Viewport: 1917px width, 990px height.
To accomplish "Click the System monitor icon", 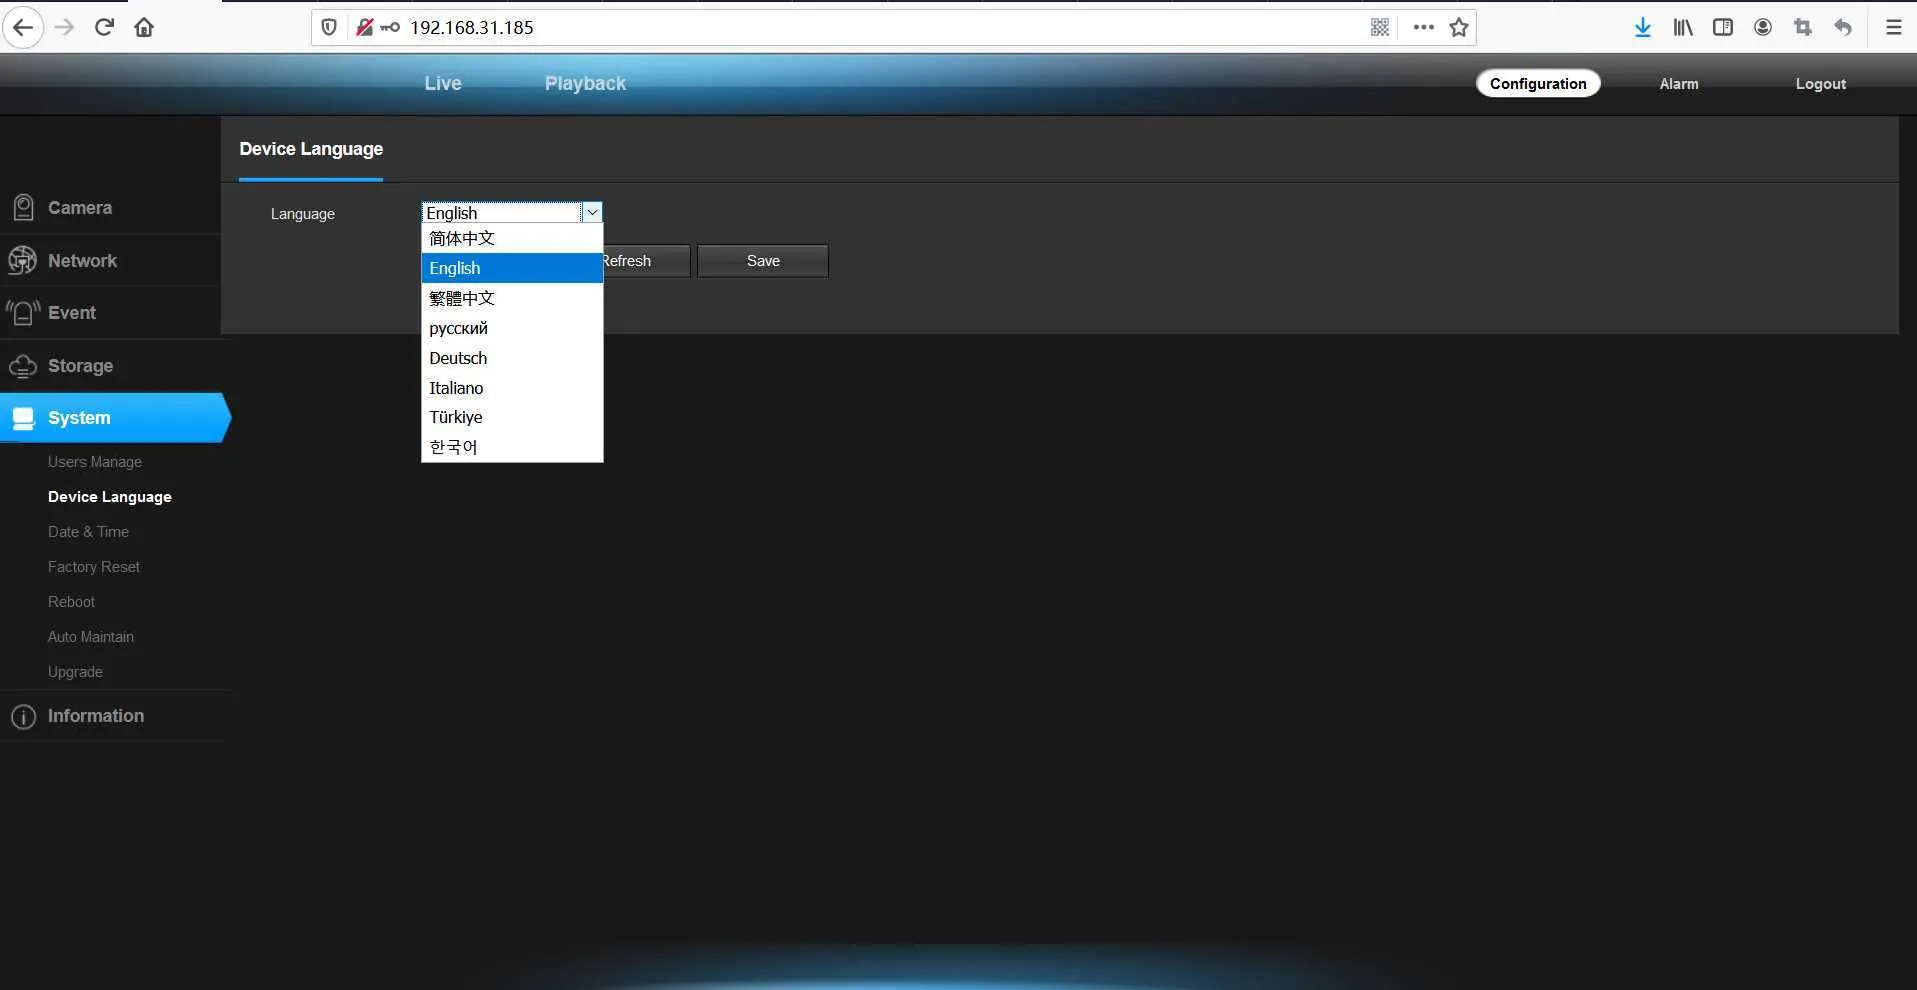I will point(24,418).
